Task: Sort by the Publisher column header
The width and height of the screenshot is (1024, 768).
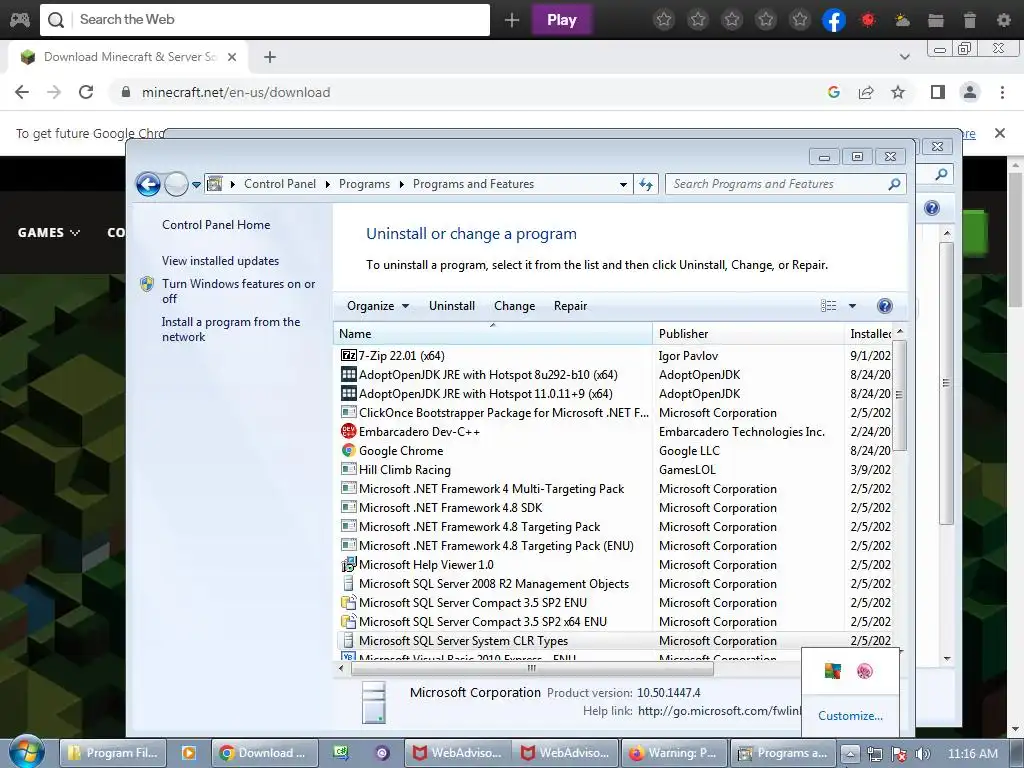Action: tap(748, 334)
